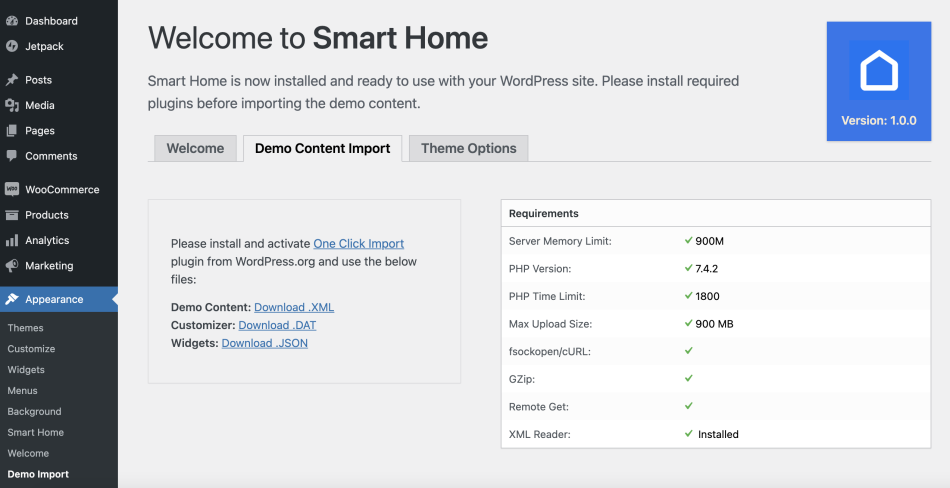Download the Widgets .JSON file
The width and height of the screenshot is (950, 488).
pos(264,343)
